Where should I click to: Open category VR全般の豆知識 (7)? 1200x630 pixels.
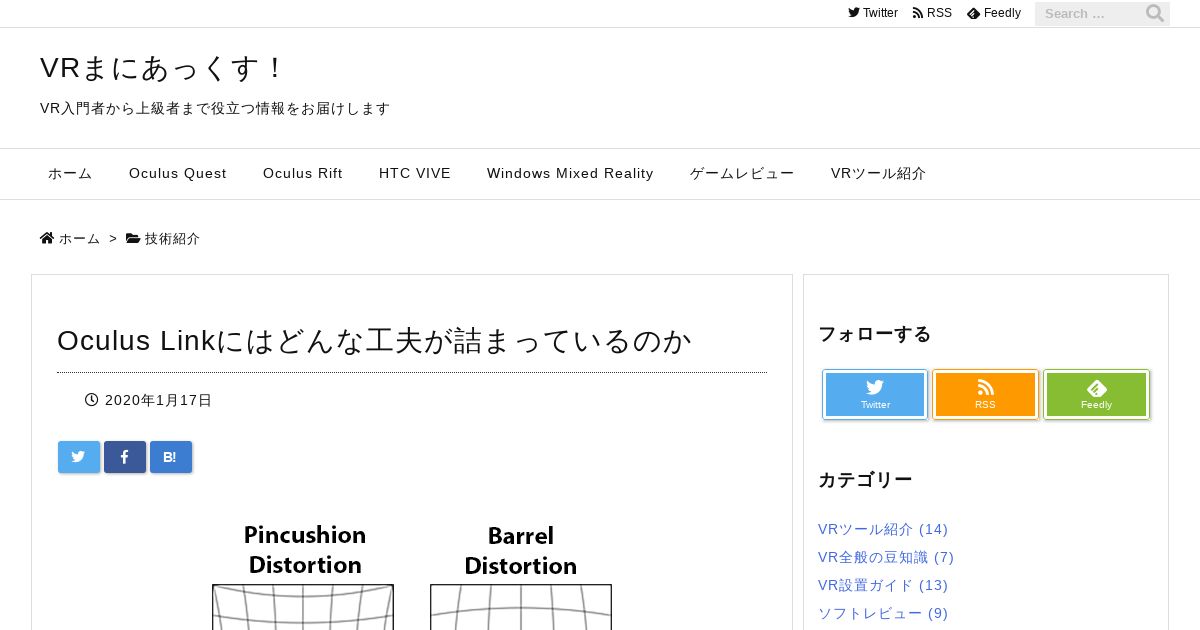tap(886, 557)
